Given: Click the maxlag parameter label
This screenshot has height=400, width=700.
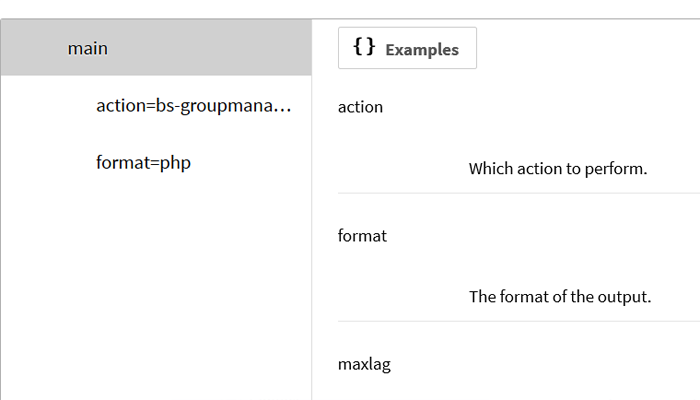Looking at the screenshot, I should pos(364,364).
